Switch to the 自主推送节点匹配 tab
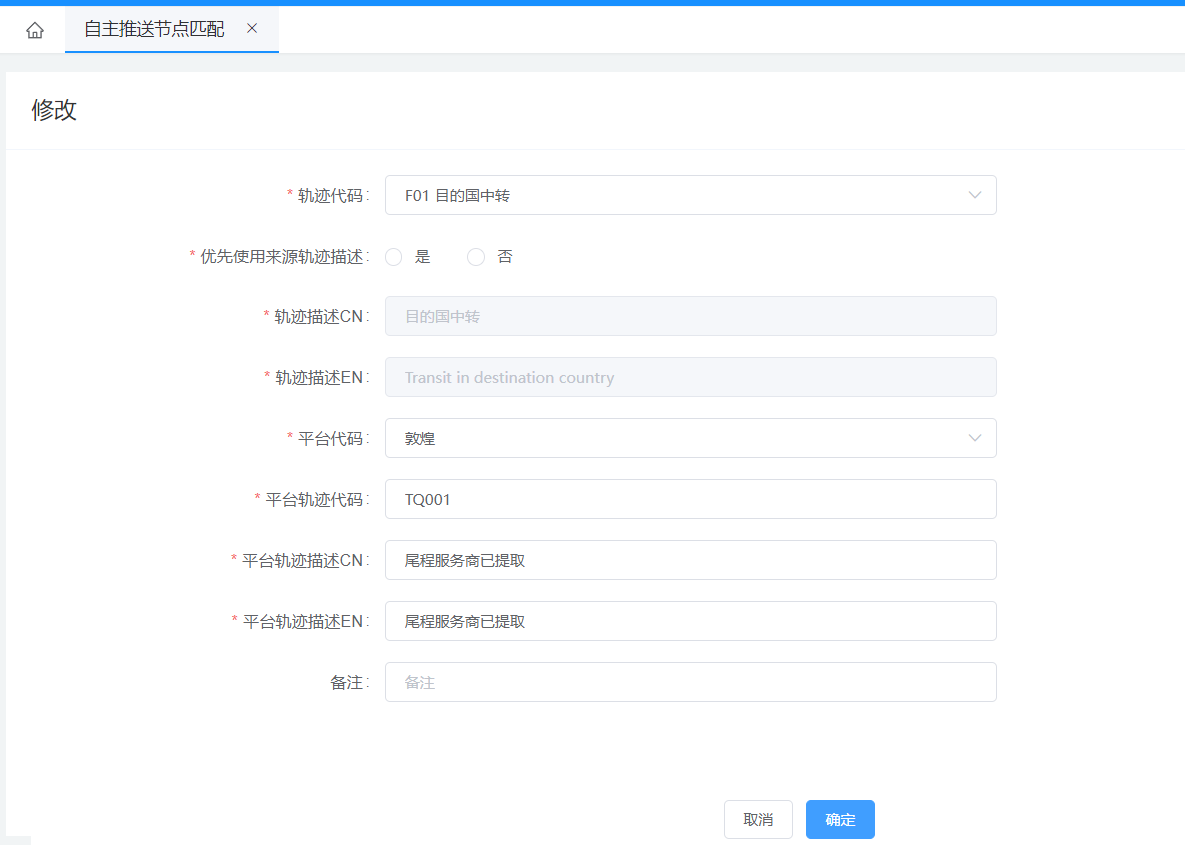Image resolution: width=1185 pixels, height=845 pixels. (x=154, y=30)
